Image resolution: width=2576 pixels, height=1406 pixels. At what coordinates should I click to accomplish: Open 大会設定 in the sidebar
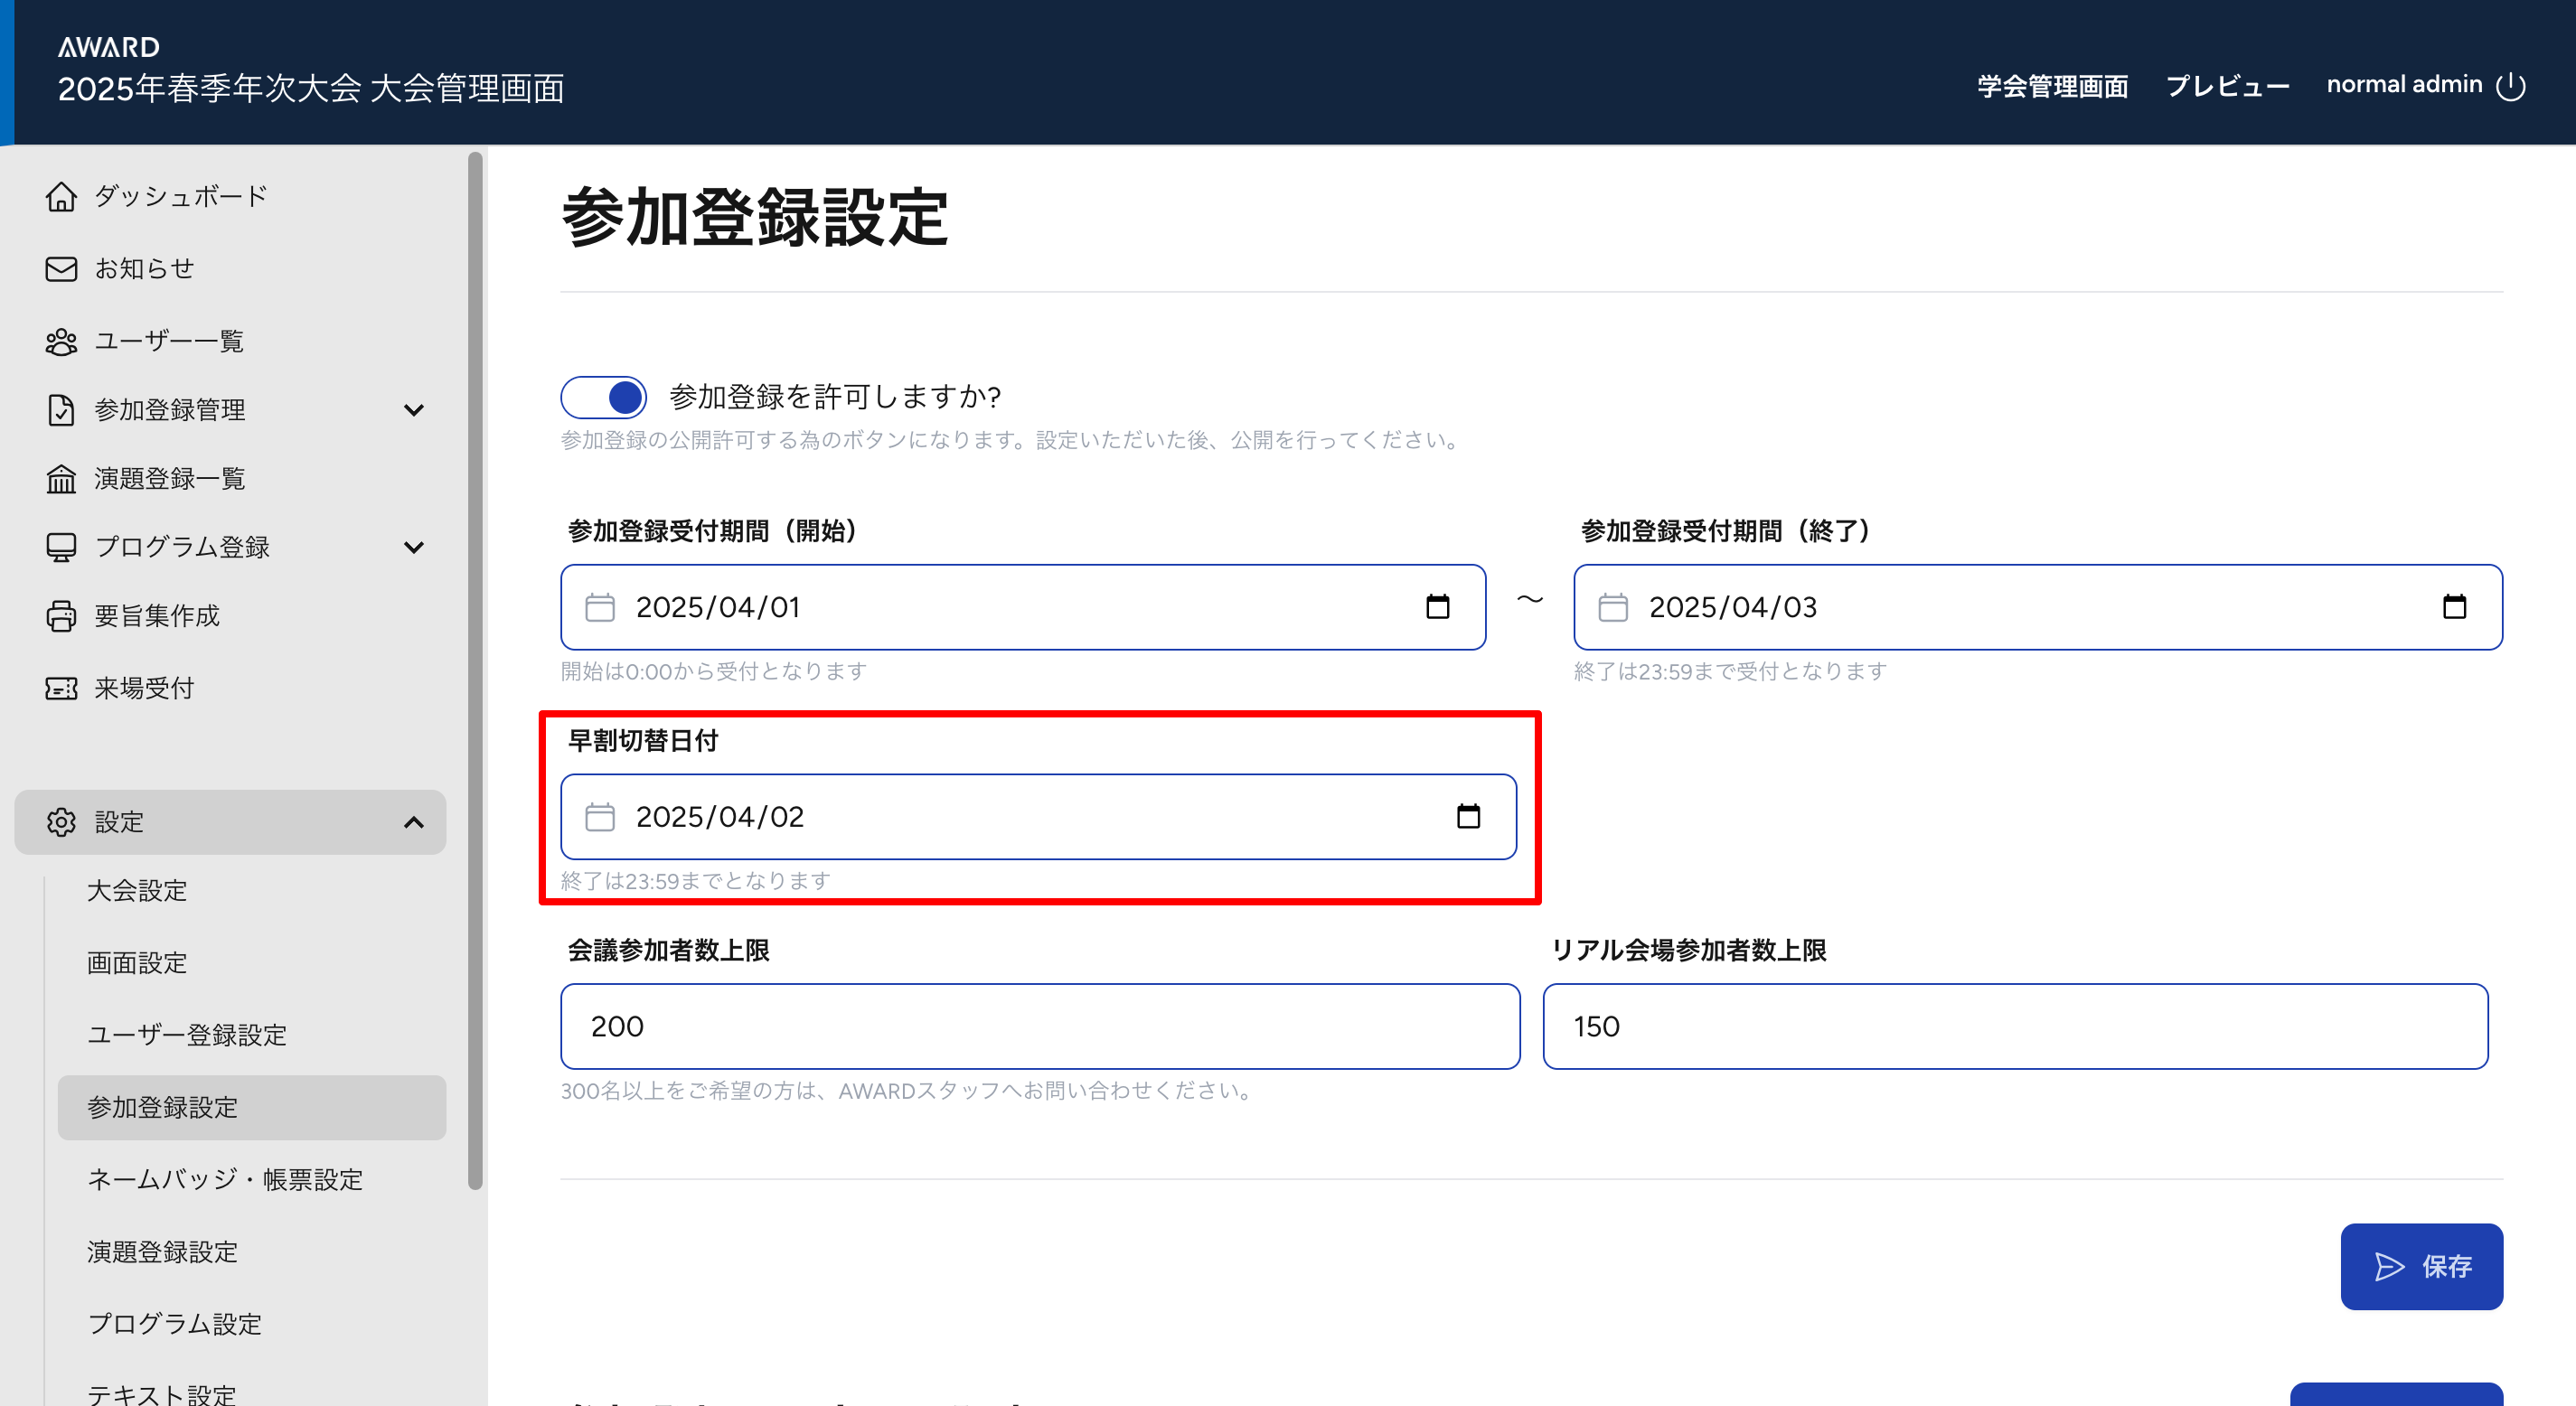pos(137,891)
